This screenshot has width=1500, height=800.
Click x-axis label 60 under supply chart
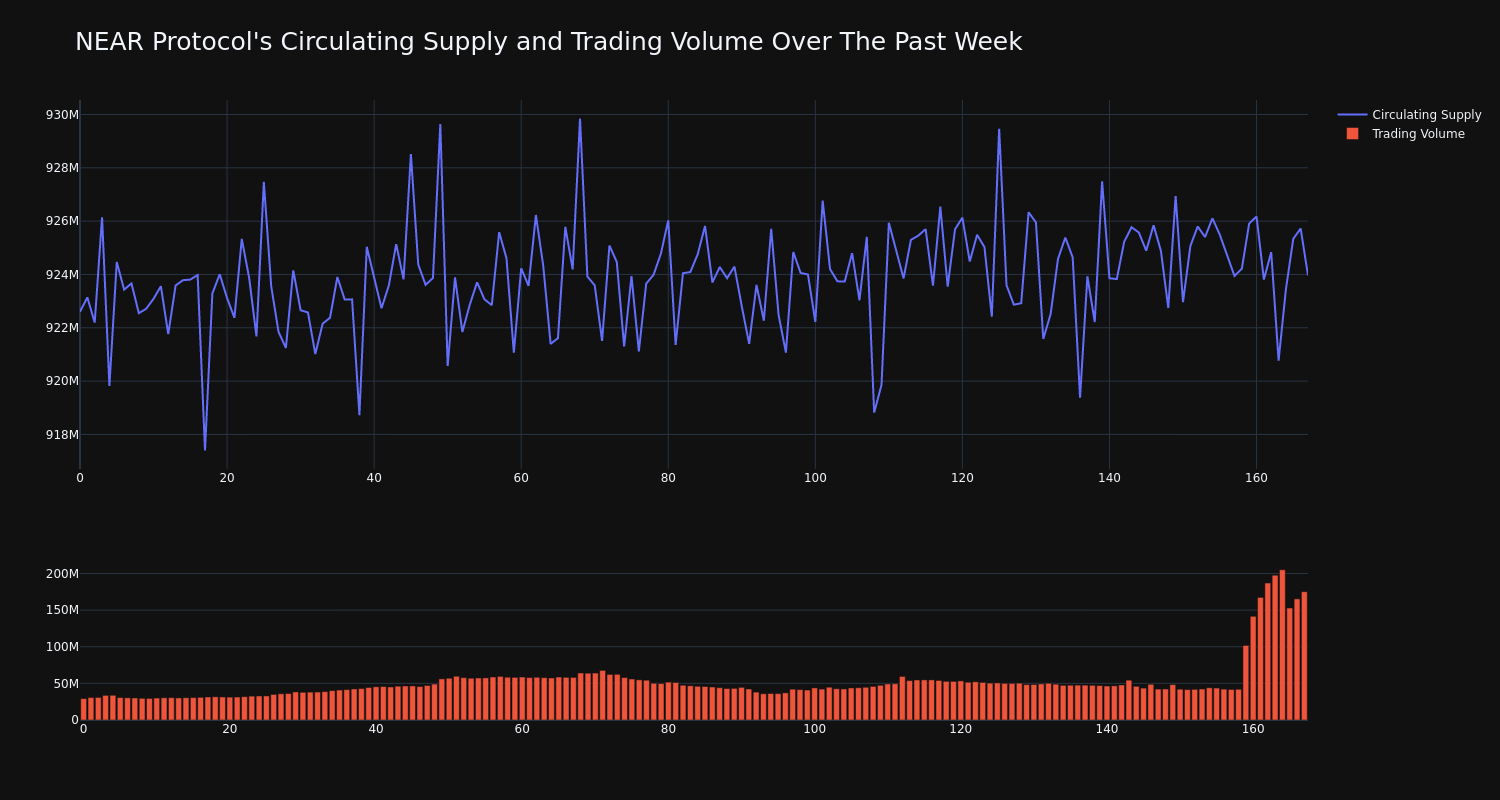click(x=521, y=478)
